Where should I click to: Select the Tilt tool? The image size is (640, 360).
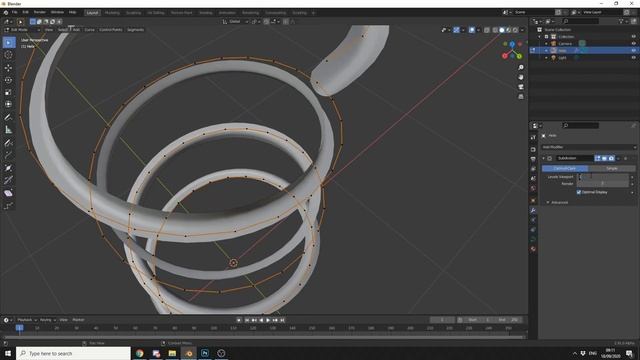point(9,180)
